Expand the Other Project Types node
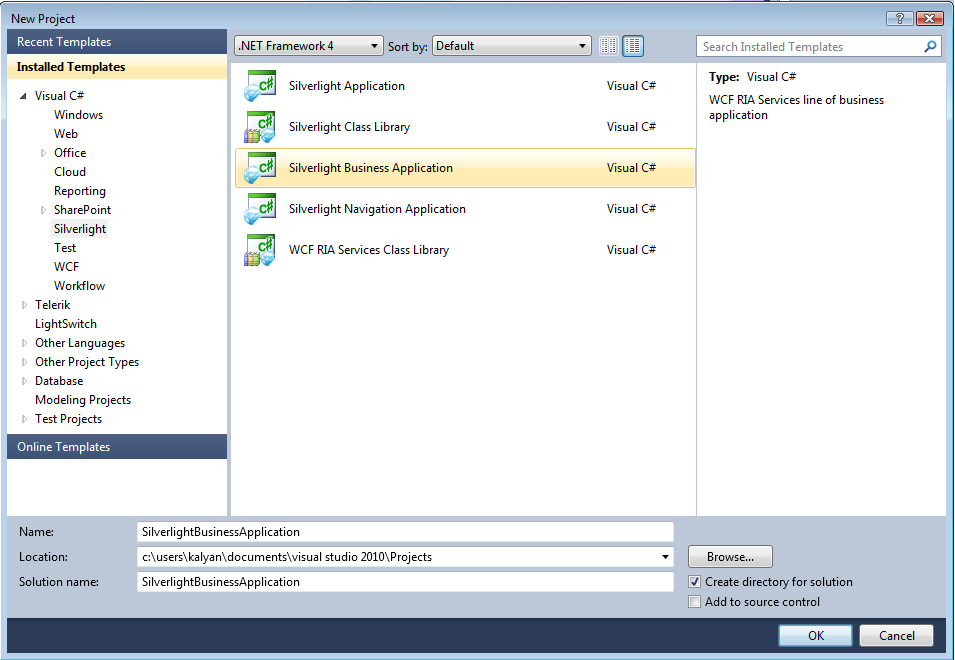This screenshot has width=955, height=660. click(24, 362)
